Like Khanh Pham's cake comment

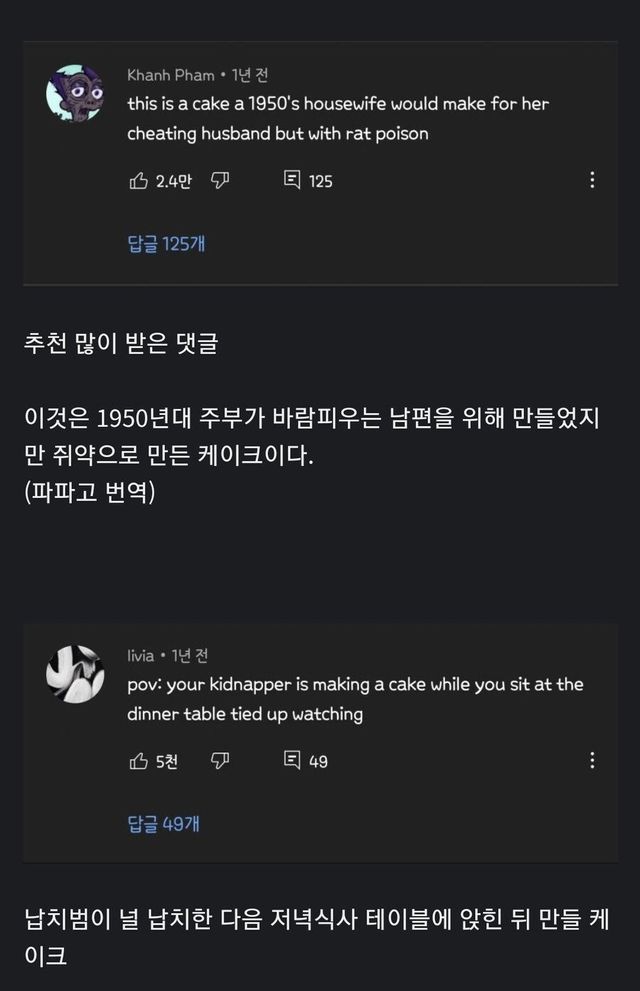point(138,180)
